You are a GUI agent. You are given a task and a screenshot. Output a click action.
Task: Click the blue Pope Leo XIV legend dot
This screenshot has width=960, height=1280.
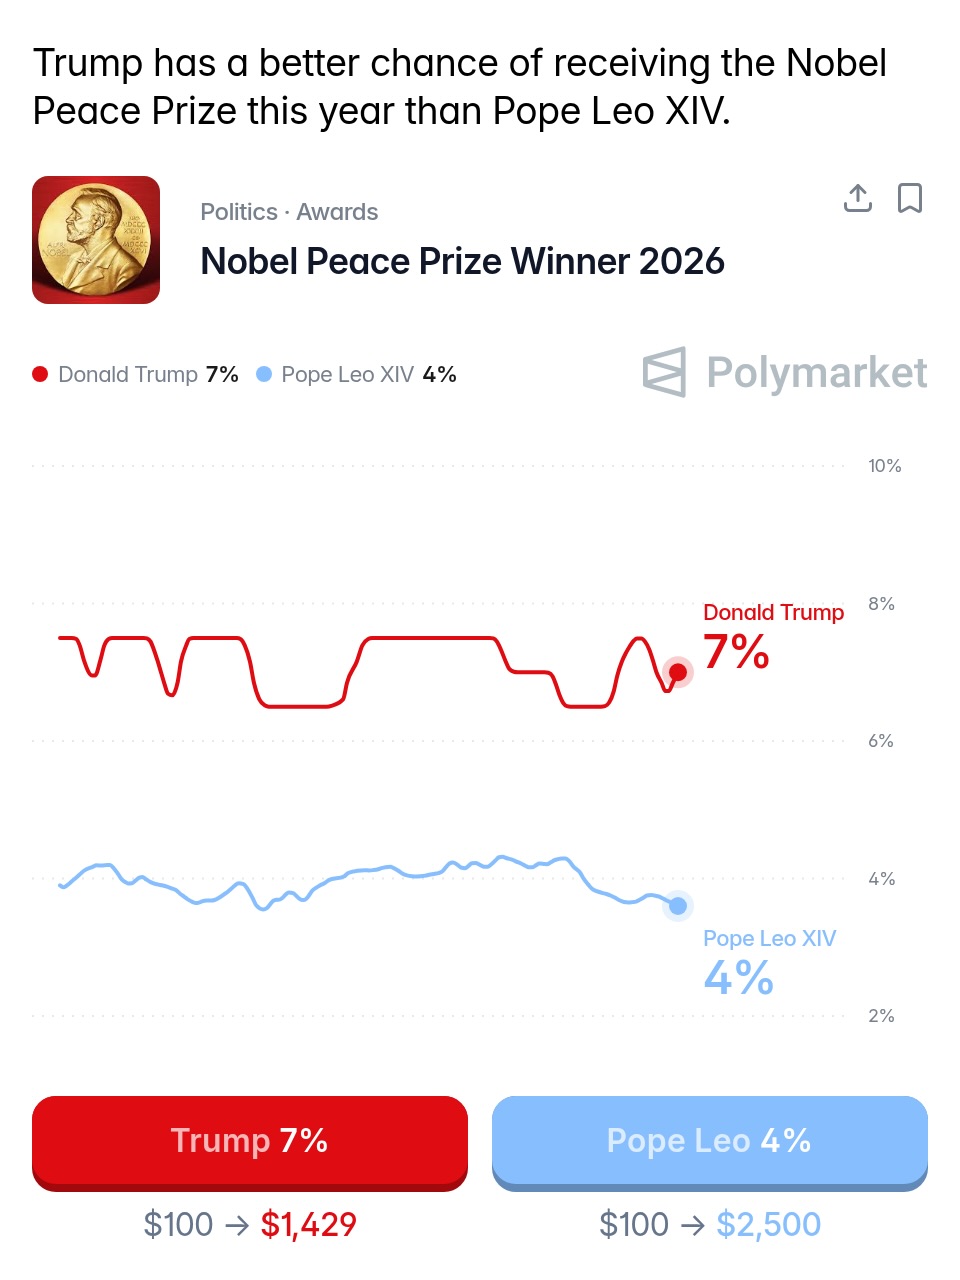pyautogui.click(x=264, y=374)
